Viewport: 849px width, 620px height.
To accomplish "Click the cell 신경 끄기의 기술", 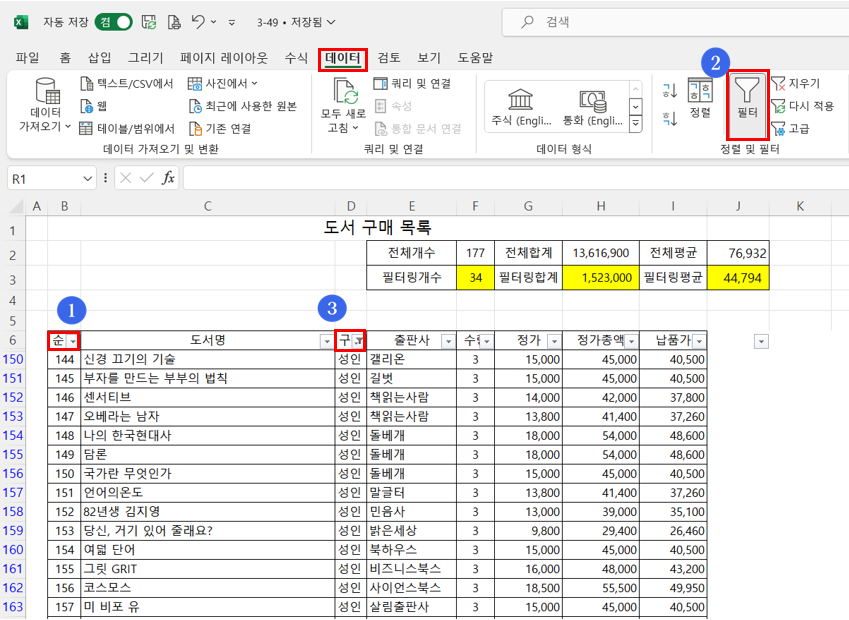I will coord(207,360).
